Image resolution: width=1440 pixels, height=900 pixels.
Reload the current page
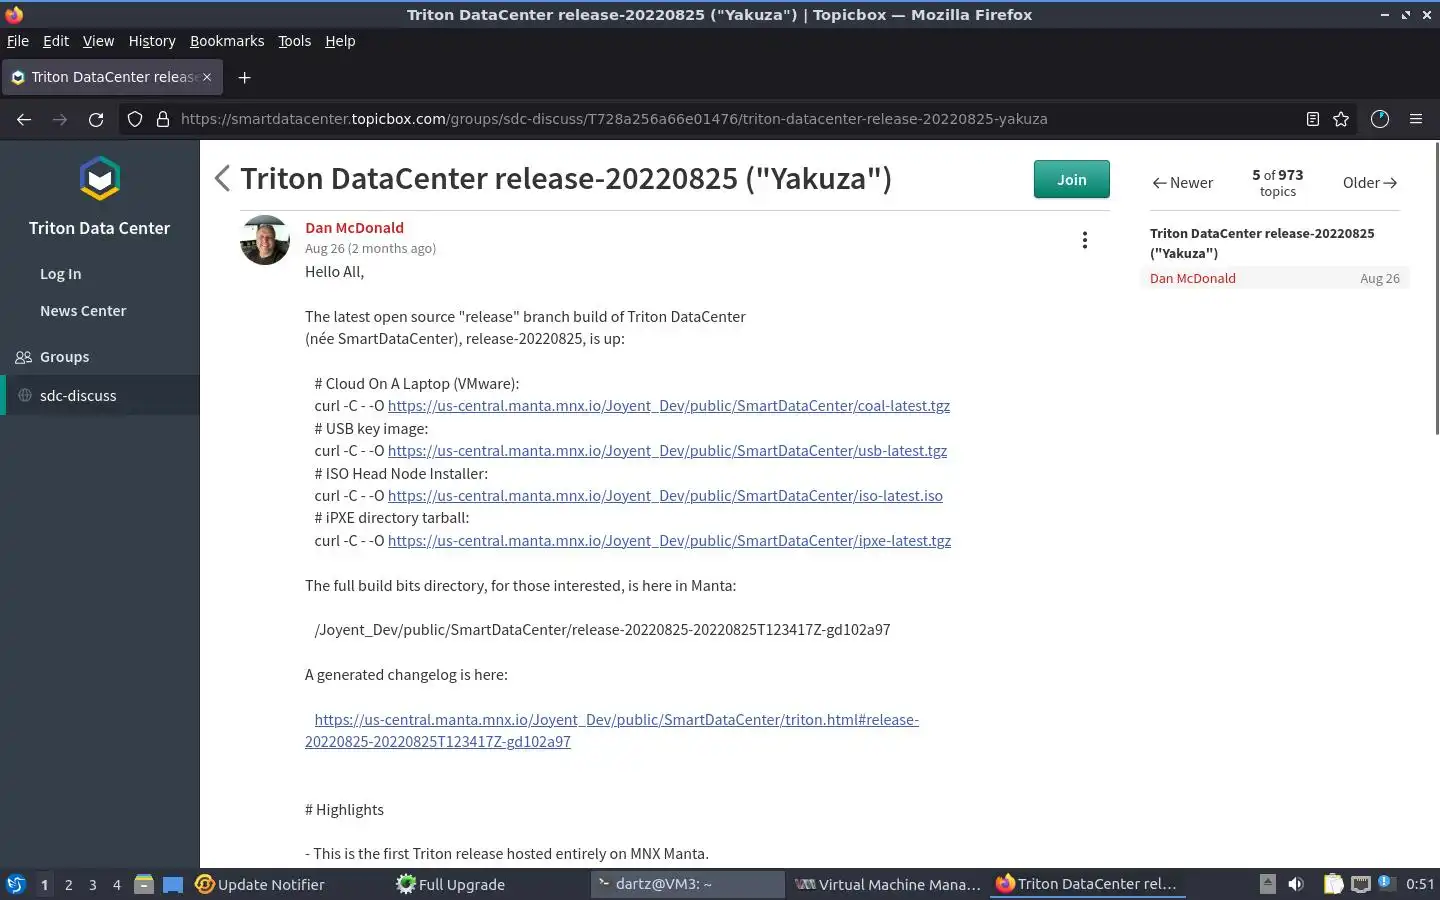pyautogui.click(x=96, y=119)
